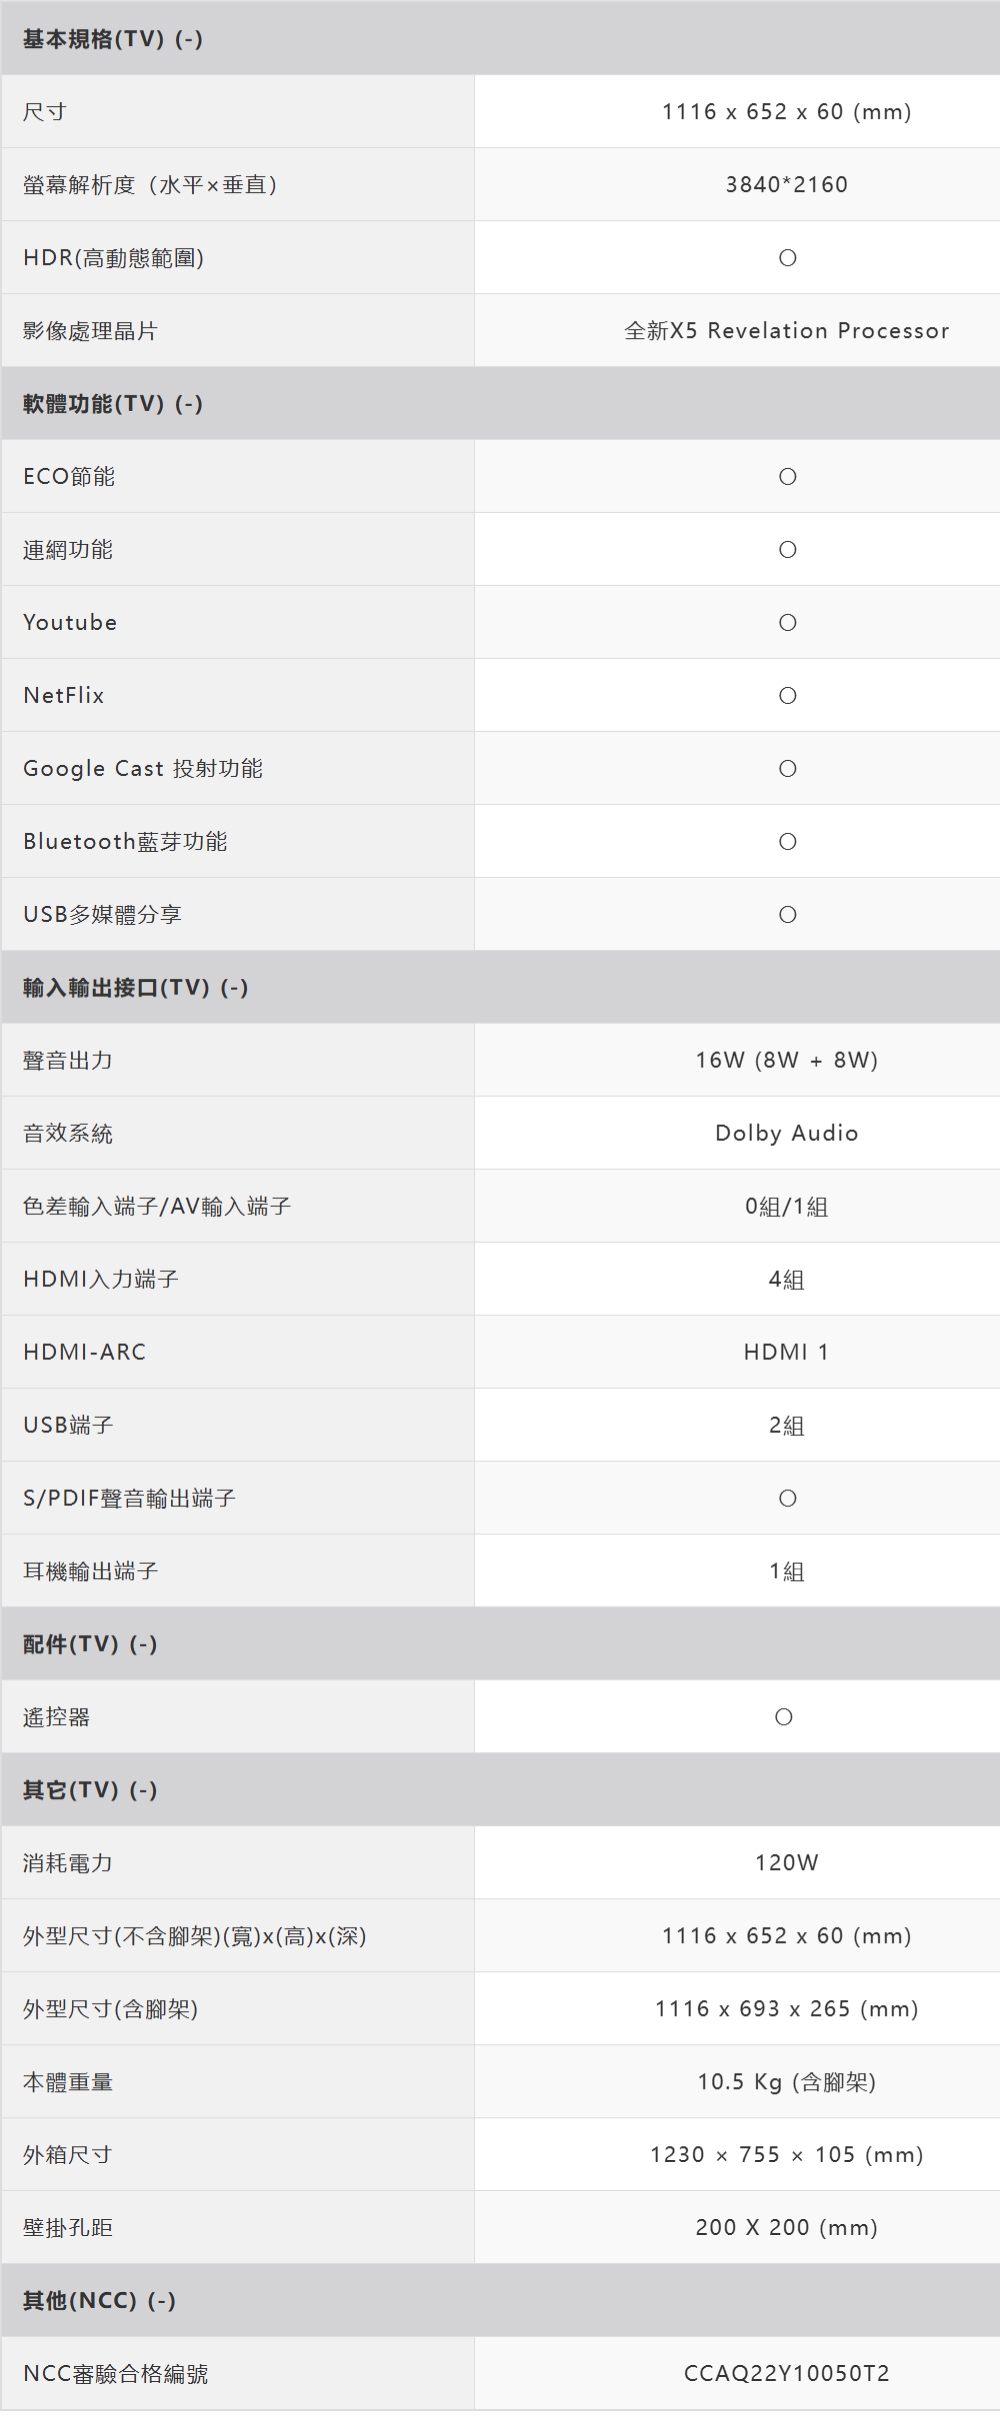Click the 本體重量 label

pos(68,2083)
